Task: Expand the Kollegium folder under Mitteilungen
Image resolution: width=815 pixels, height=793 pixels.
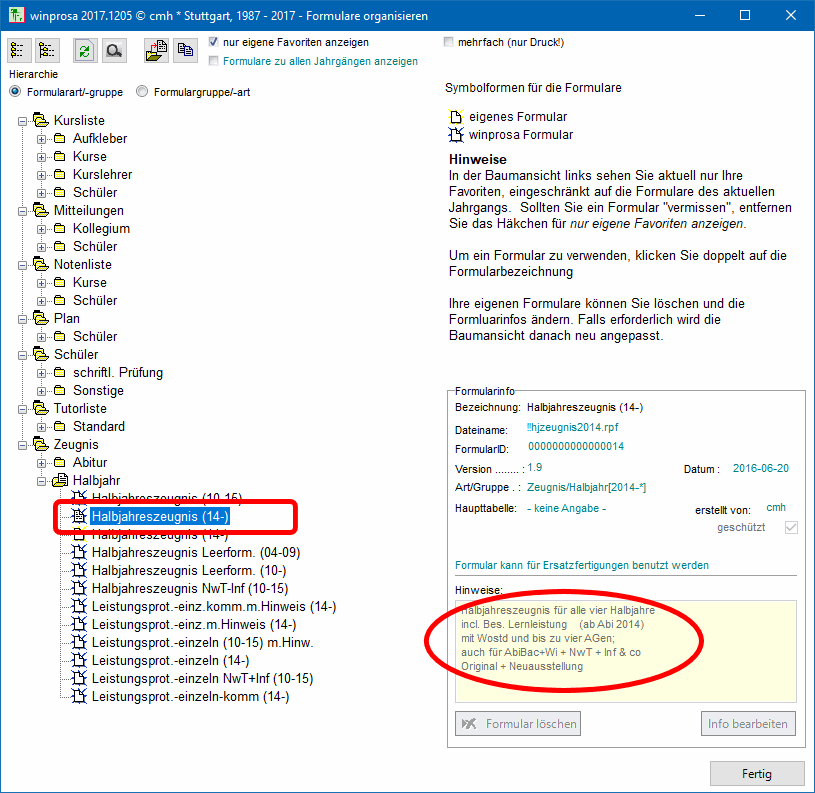Action: tap(42, 229)
